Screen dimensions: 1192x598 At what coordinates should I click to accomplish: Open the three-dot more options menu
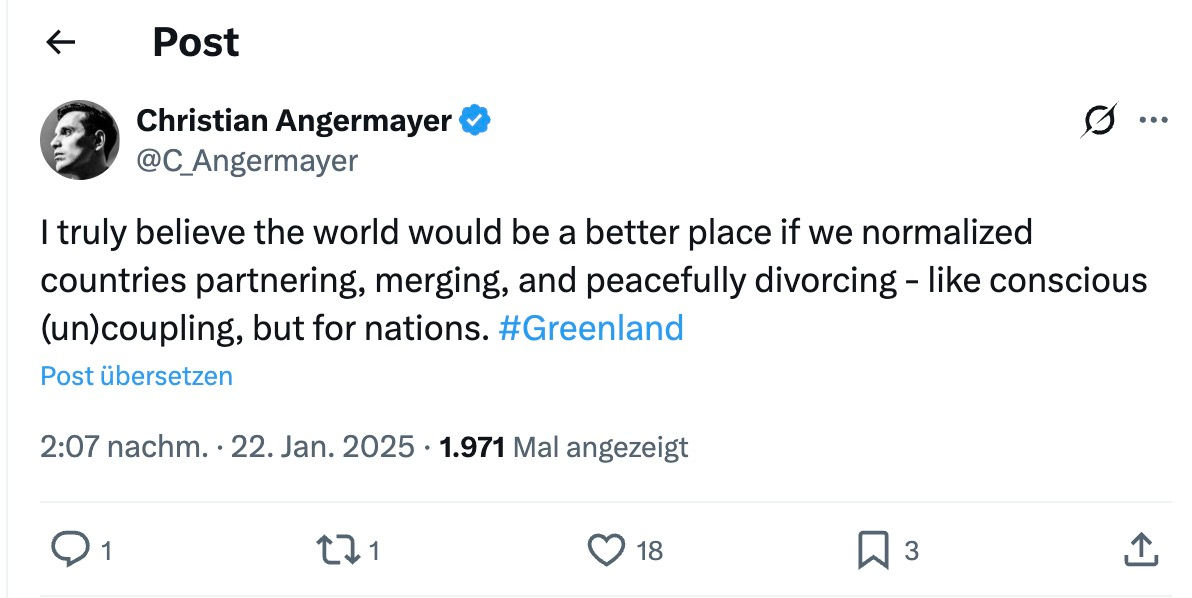point(1153,121)
